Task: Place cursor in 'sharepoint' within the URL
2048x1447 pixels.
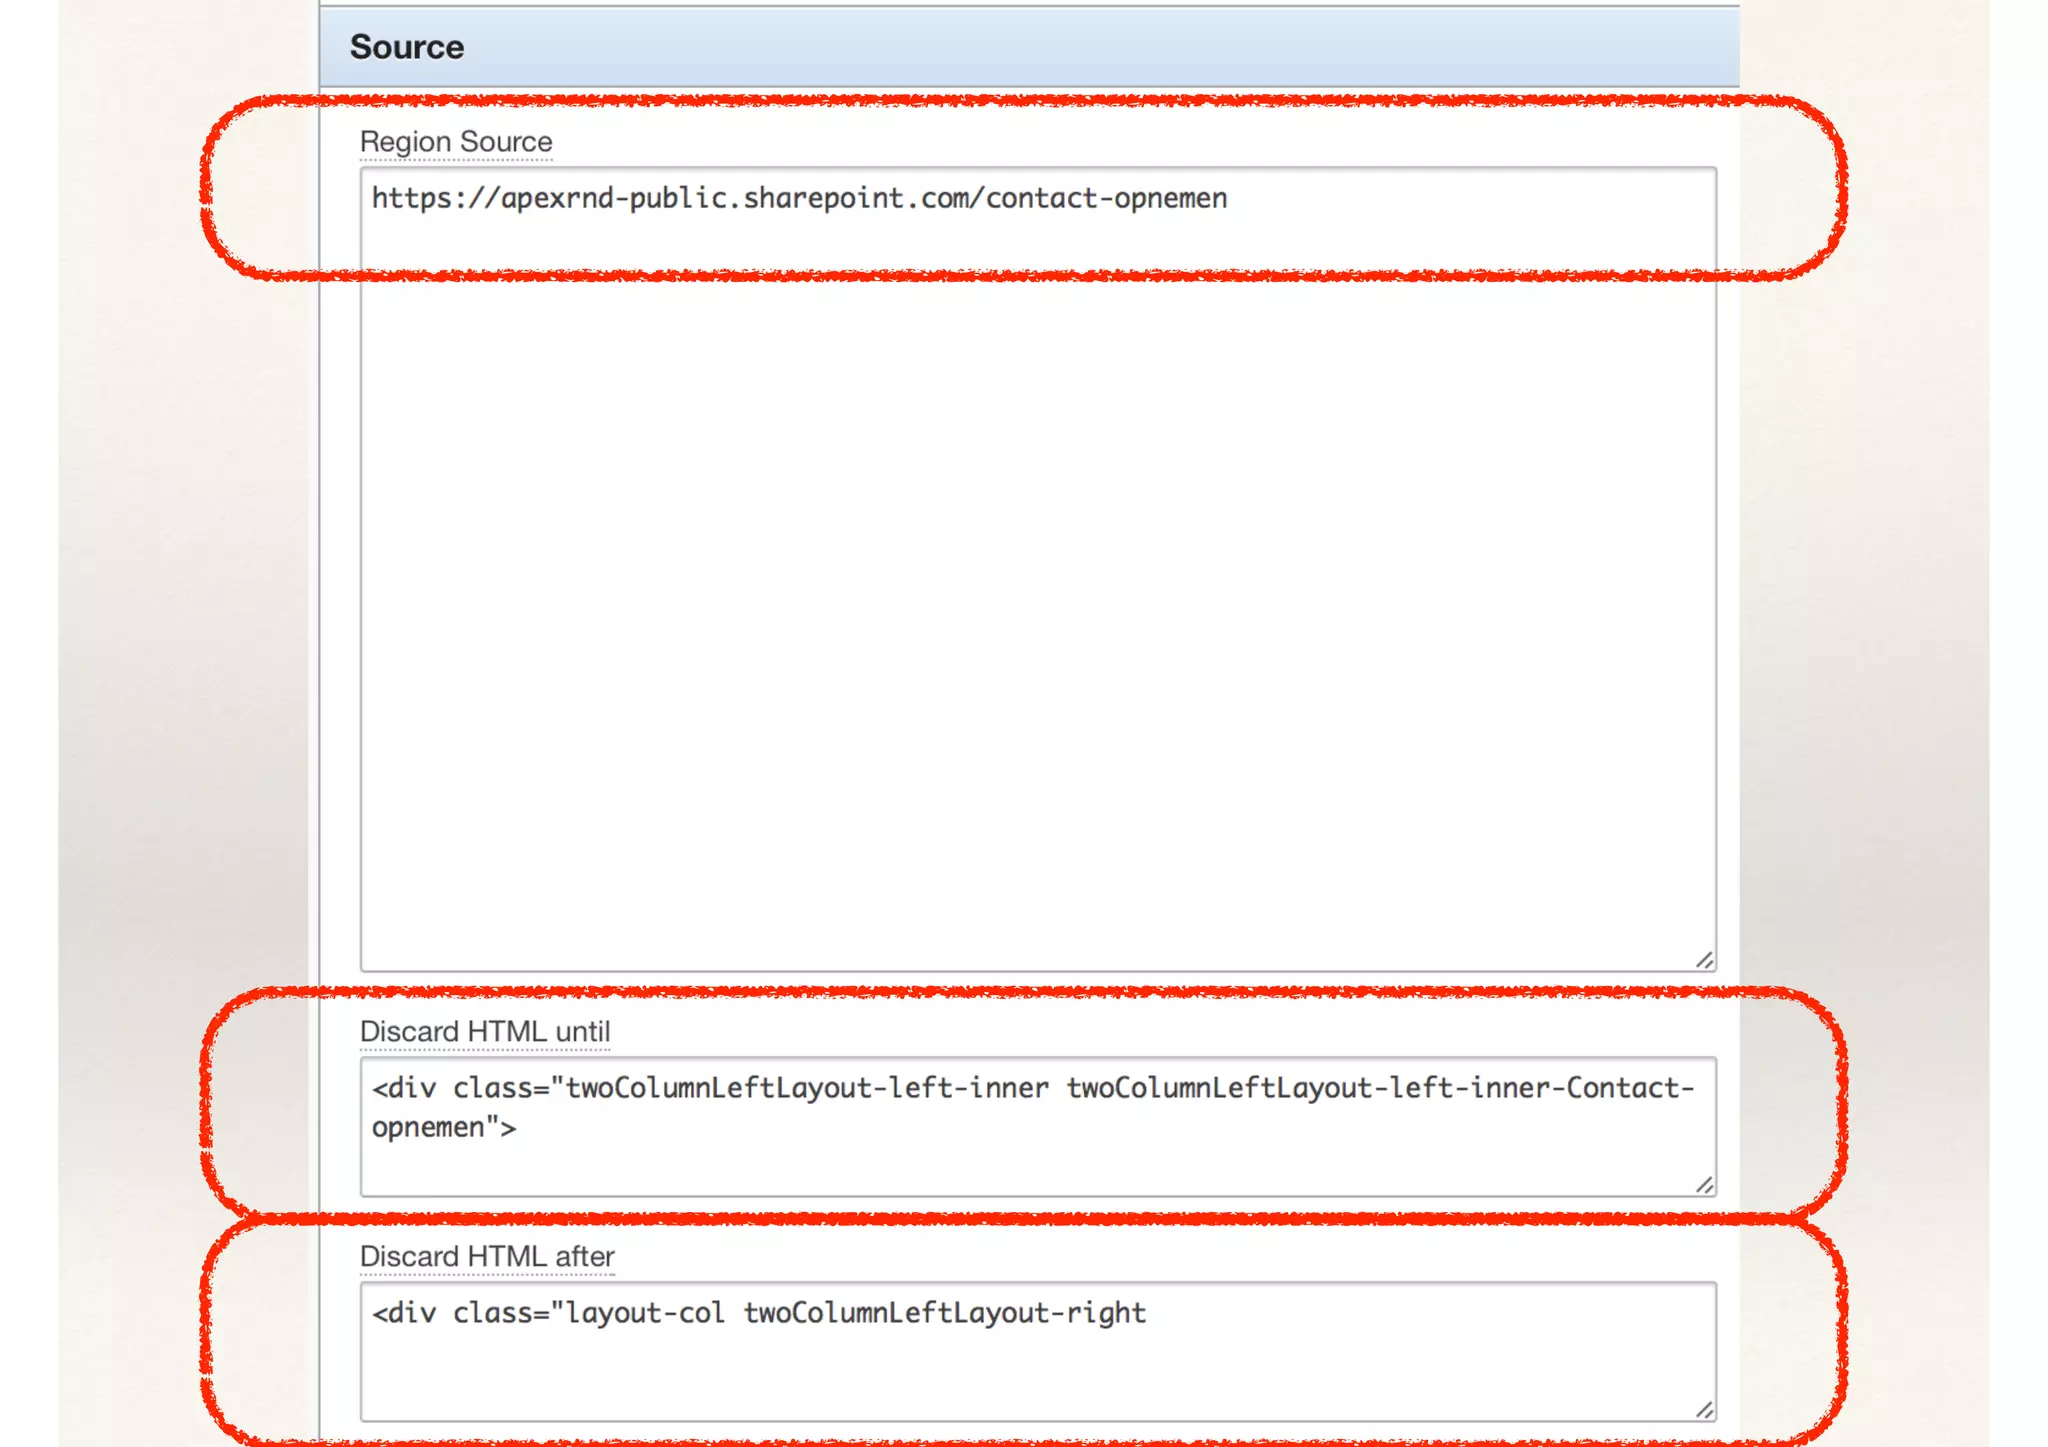Action: pos(825,198)
